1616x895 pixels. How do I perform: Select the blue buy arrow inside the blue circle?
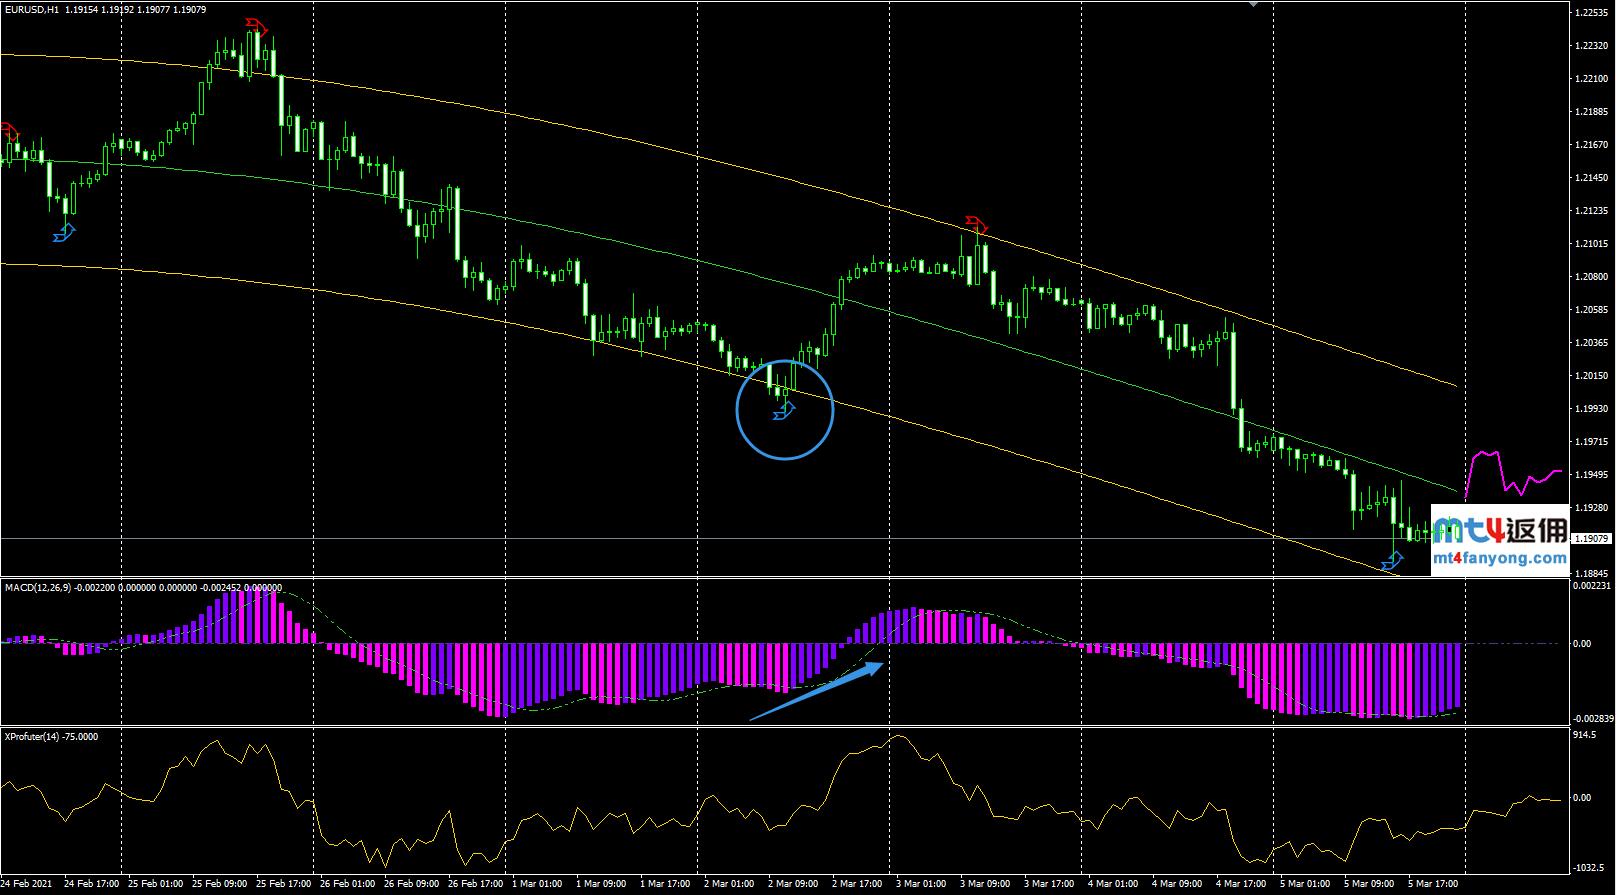[785, 411]
